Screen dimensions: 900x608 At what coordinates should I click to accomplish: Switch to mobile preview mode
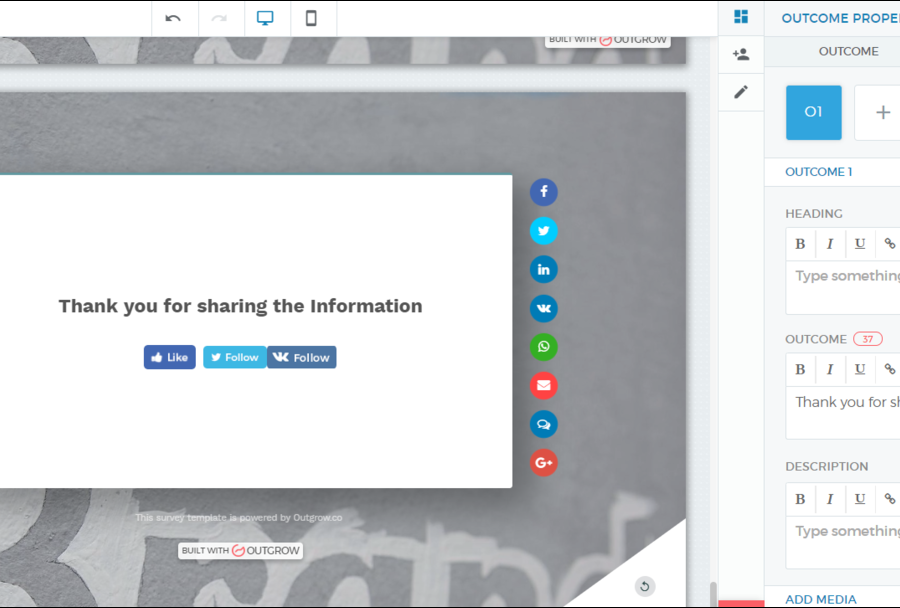click(311, 18)
